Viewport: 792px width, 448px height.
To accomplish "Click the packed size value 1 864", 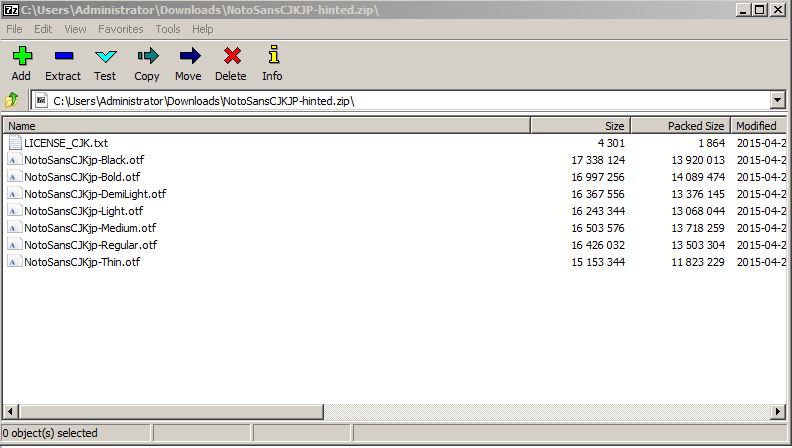I will pyautogui.click(x=712, y=143).
